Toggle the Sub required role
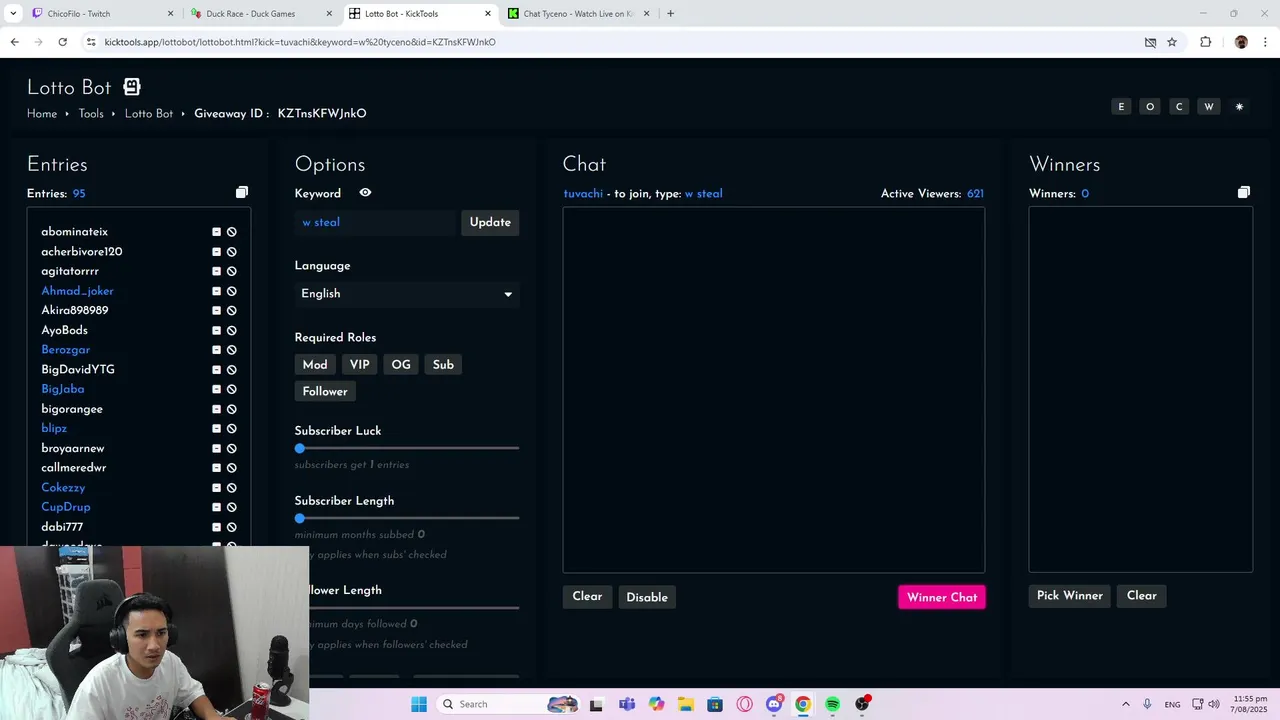Screen dimensions: 1280x720 443,365
